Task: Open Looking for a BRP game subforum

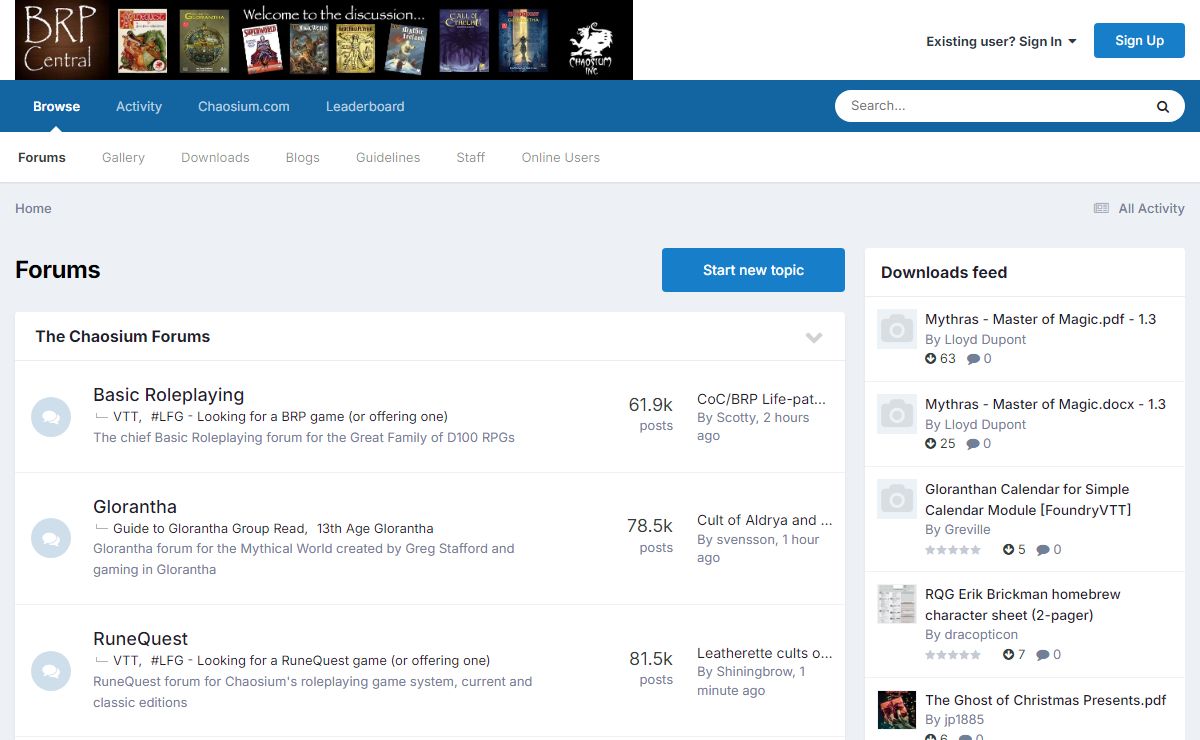Action: [x=299, y=416]
